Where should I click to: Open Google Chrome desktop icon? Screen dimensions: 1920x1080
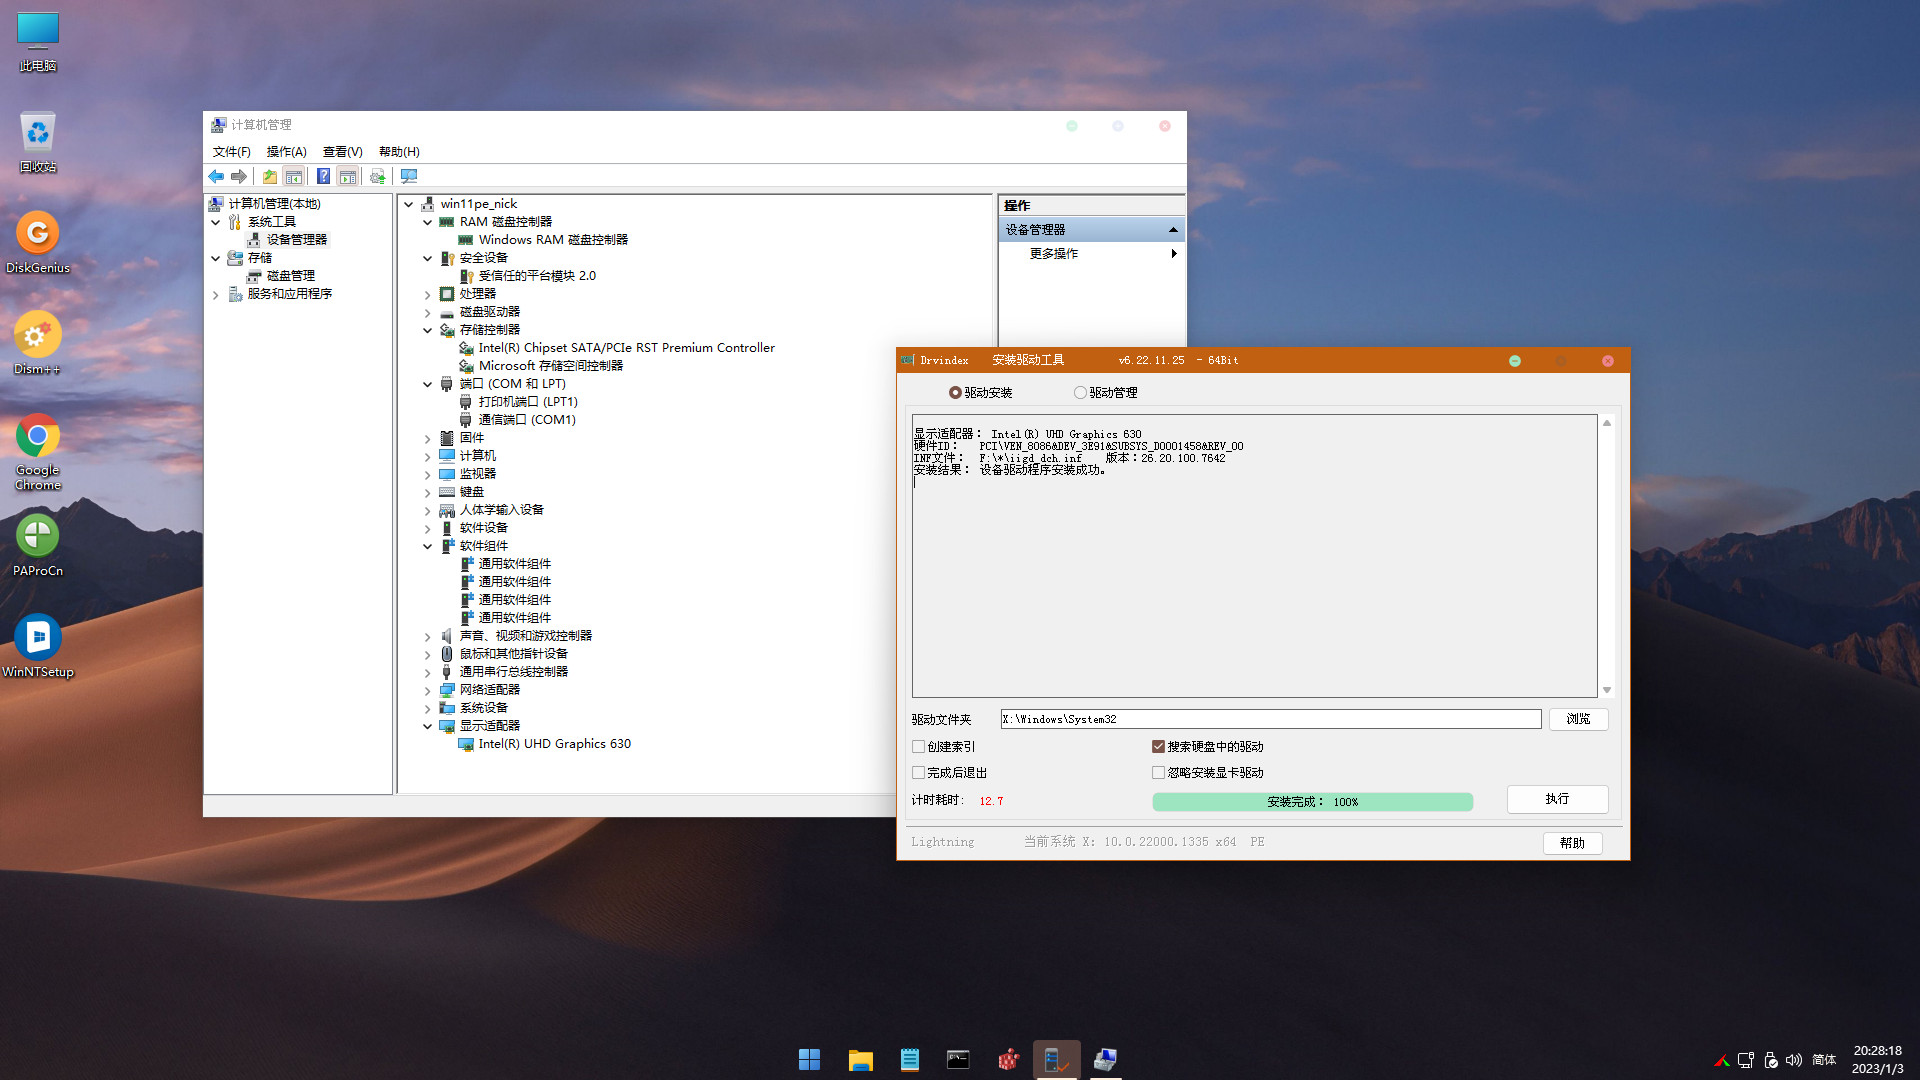(38, 452)
